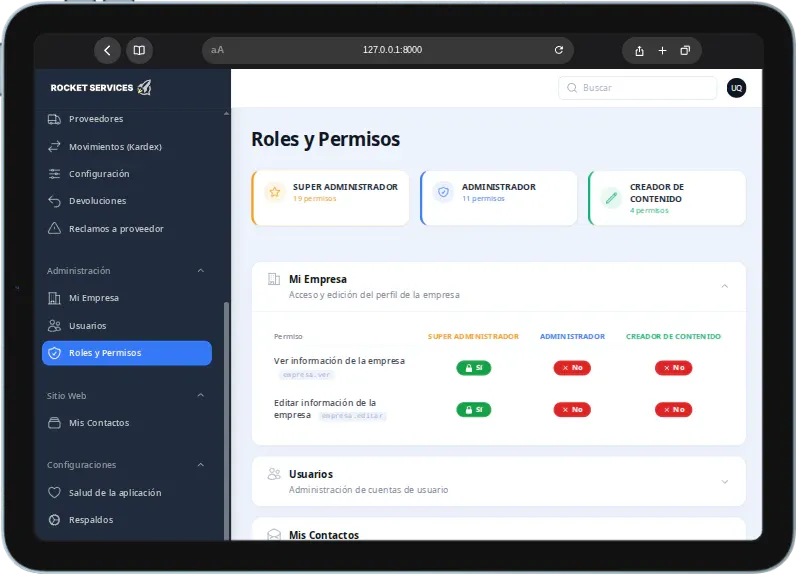Open the UQ user avatar
The width and height of the screenshot is (796, 574).
736,88
